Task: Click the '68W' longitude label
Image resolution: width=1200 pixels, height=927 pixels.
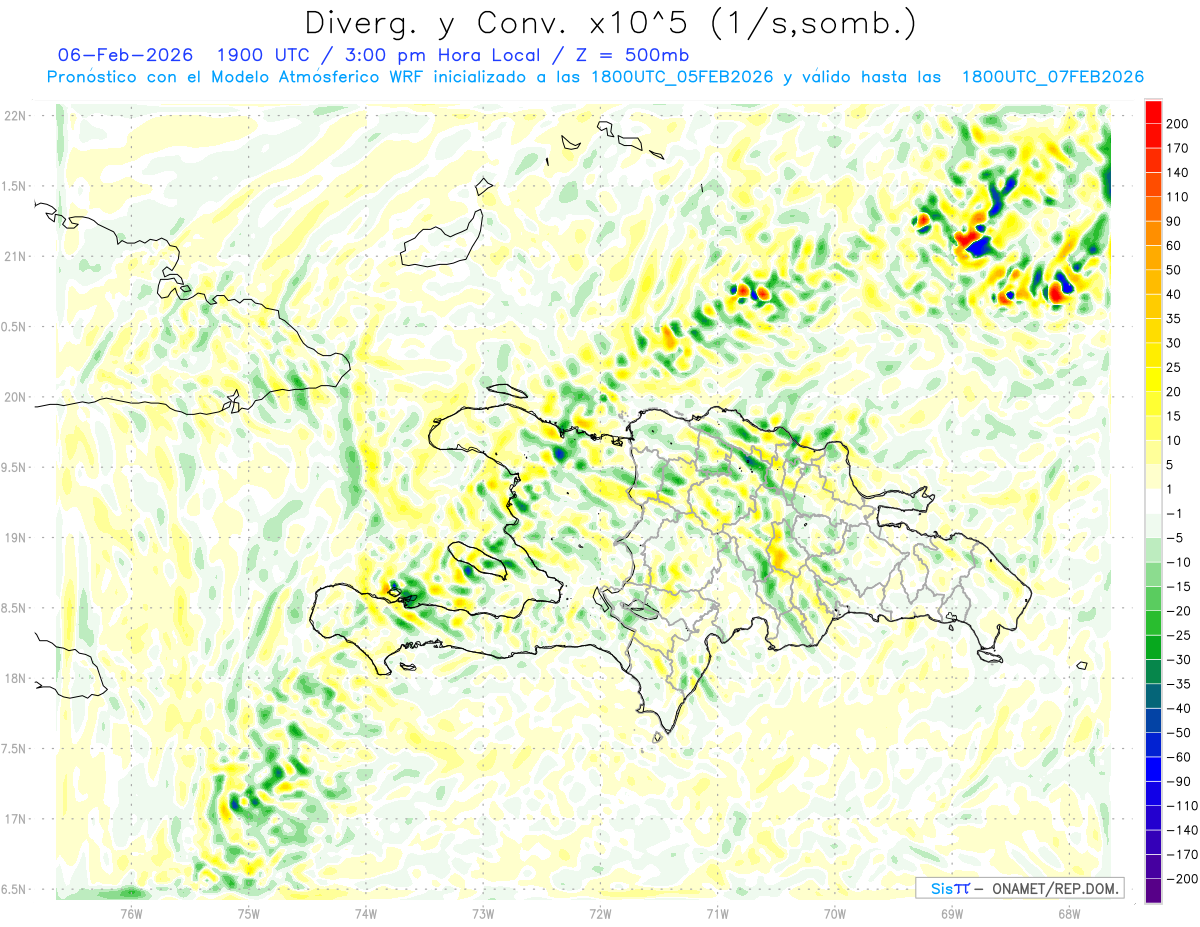Action: tap(1069, 913)
